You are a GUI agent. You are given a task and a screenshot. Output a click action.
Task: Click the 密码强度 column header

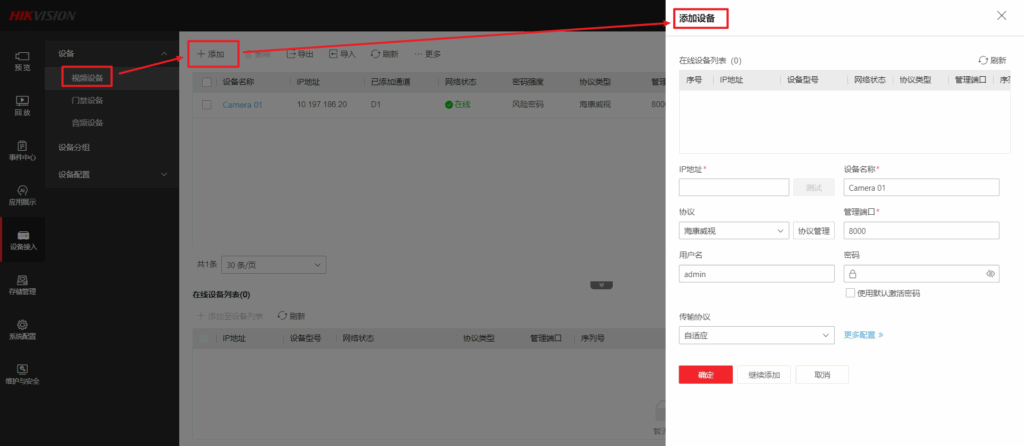[x=528, y=82]
